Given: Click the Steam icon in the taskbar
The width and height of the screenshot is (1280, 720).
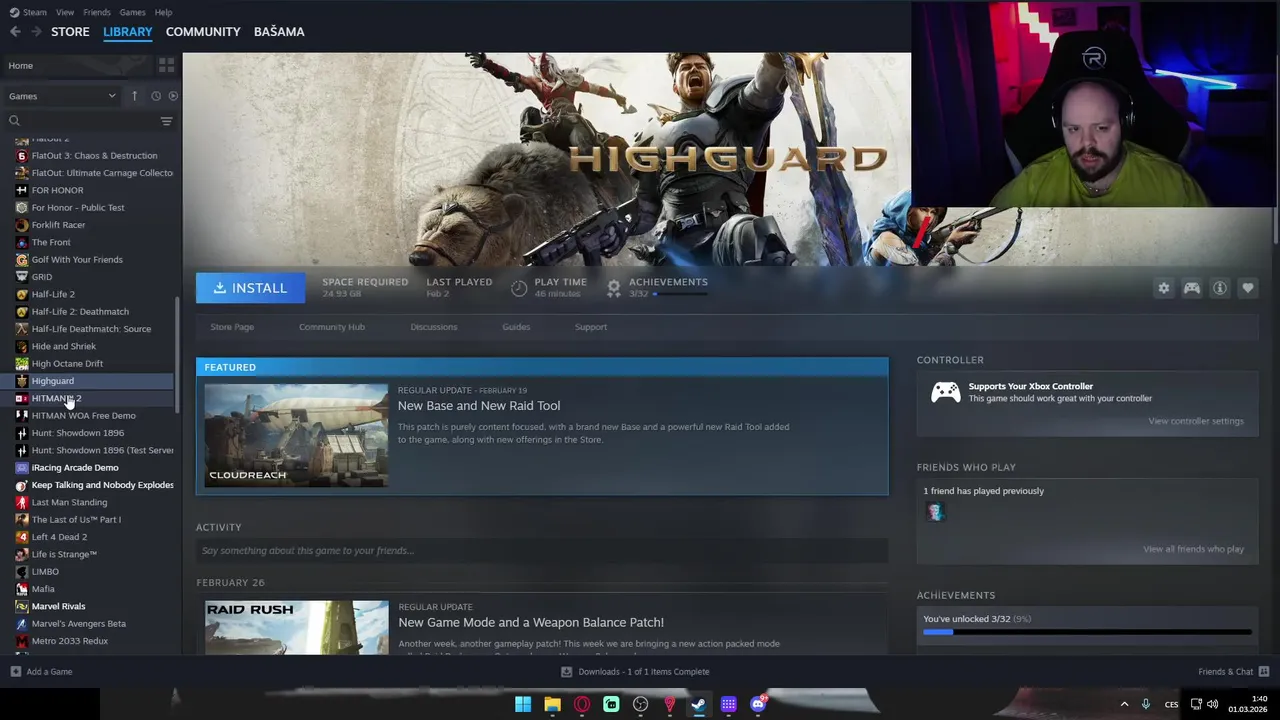Looking at the screenshot, I should pos(699,705).
